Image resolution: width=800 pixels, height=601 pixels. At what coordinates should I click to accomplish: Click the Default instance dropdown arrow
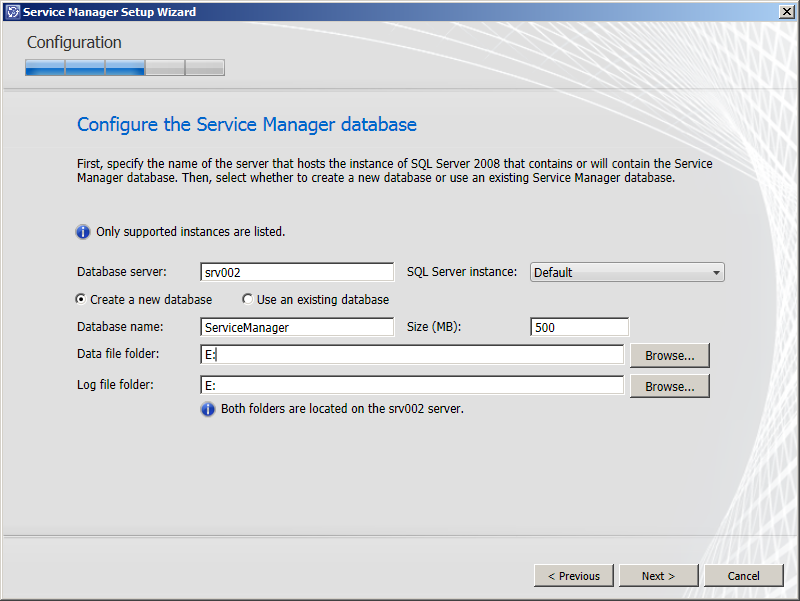pyautogui.click(x=716, y=273)
